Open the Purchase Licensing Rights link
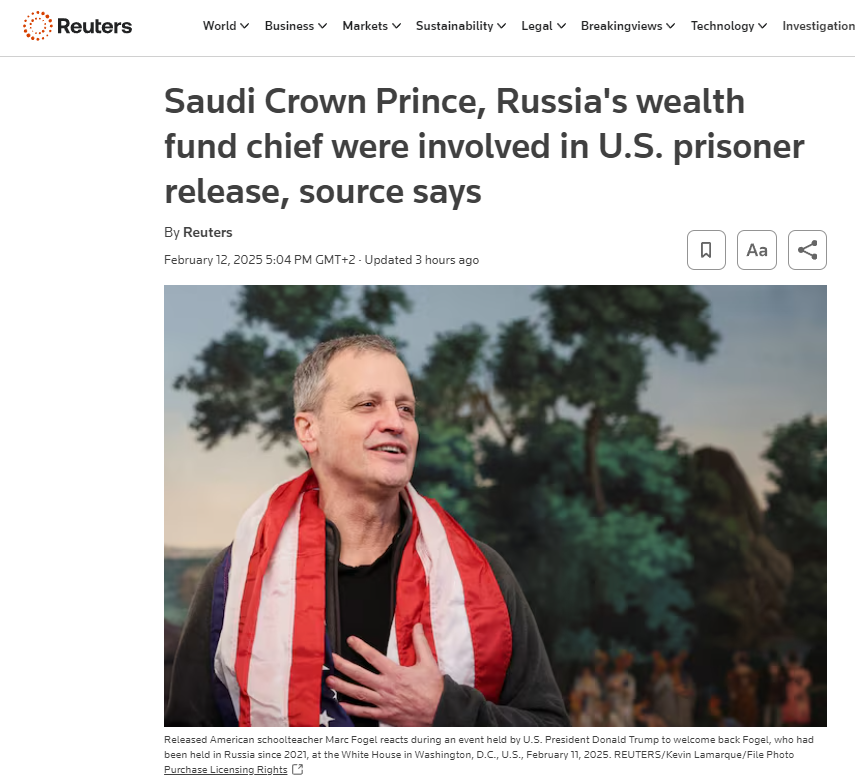 227,769
